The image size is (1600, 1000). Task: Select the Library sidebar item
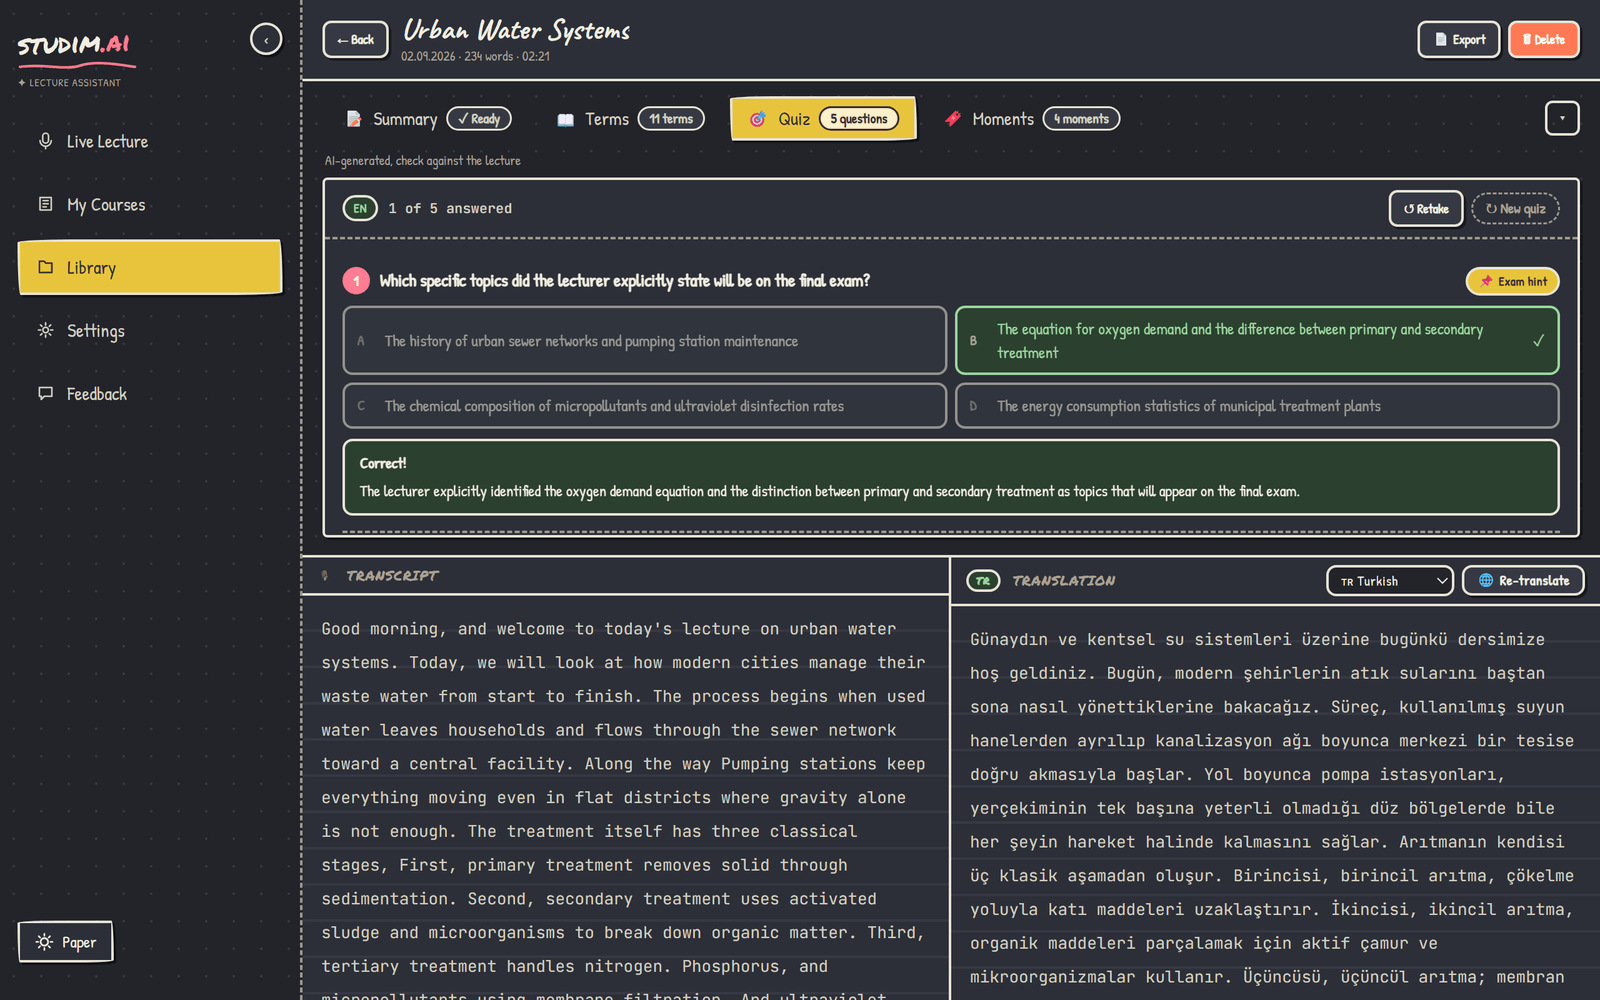tap(150, 267)
